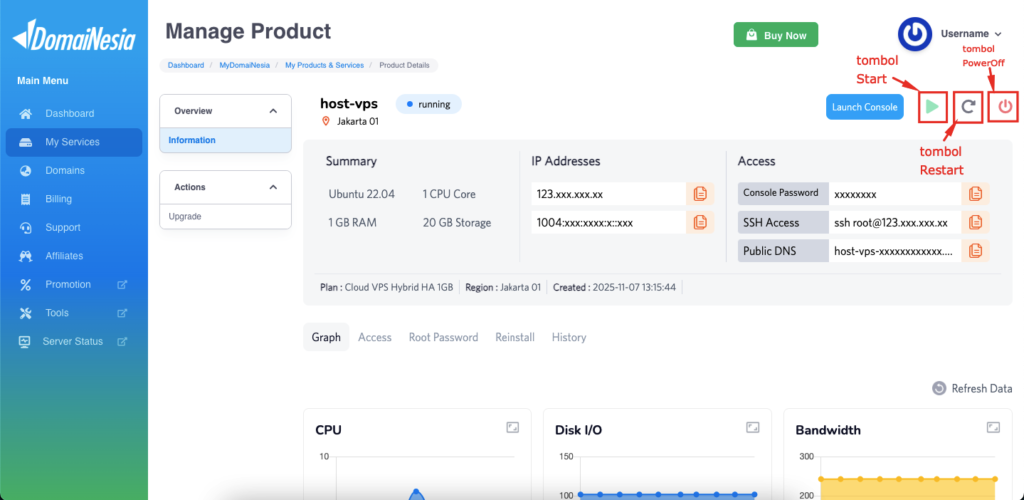Click the Promotion percent icon
The width and height of the screenshot is (1024, 500).
pyautogui.click(x=25, y=285)
